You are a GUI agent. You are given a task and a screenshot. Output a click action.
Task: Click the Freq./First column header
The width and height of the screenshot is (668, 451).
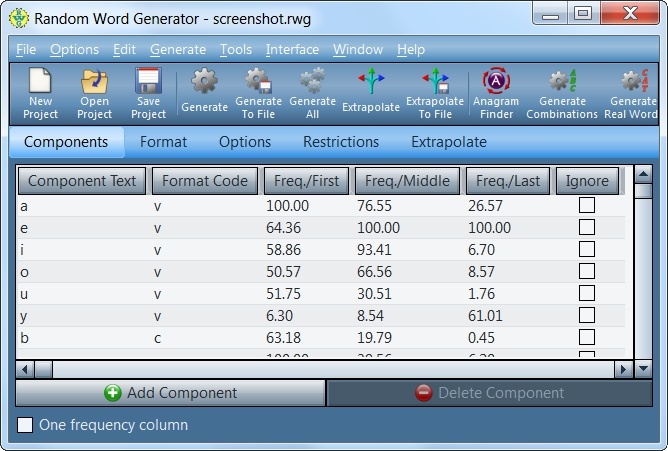306,181
